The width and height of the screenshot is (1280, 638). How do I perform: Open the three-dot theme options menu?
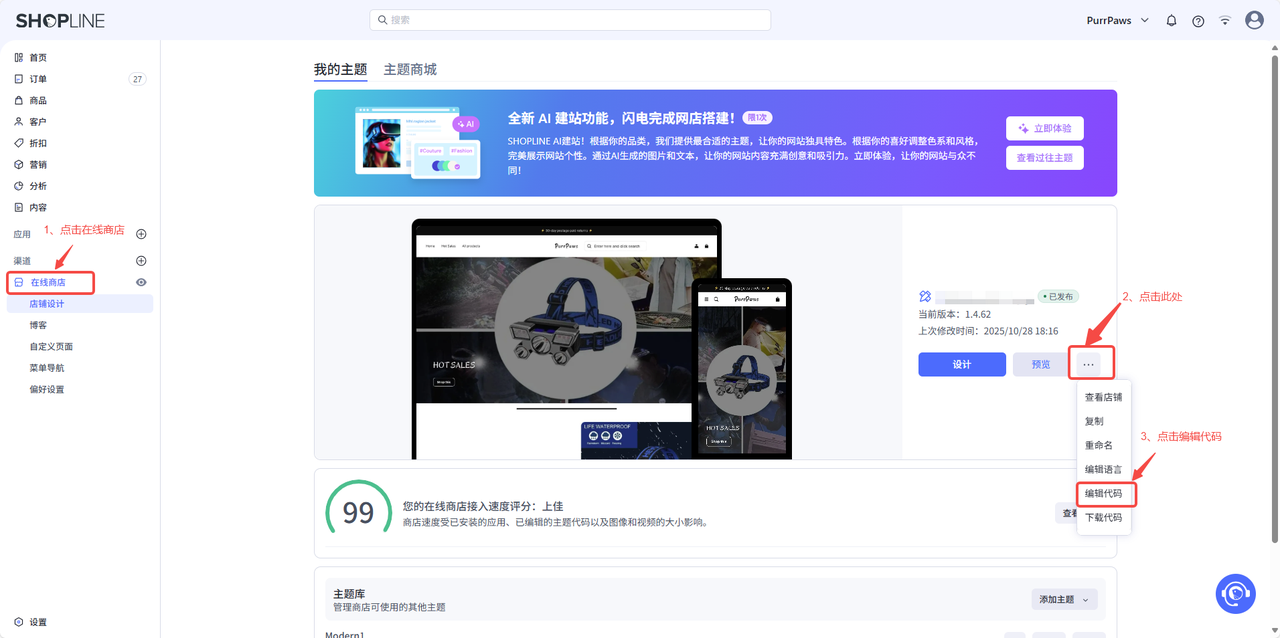coord(1088,365)
